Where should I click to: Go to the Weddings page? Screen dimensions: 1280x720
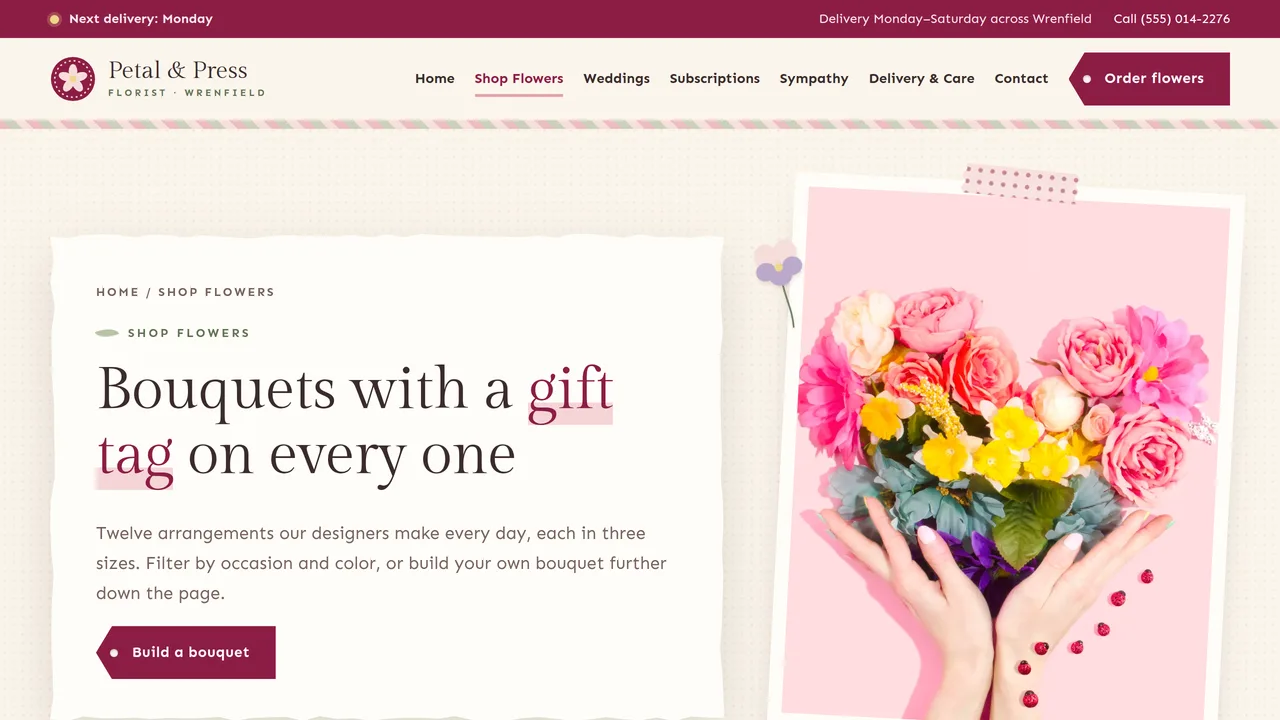pyautogui.click(x=617, y=79)
